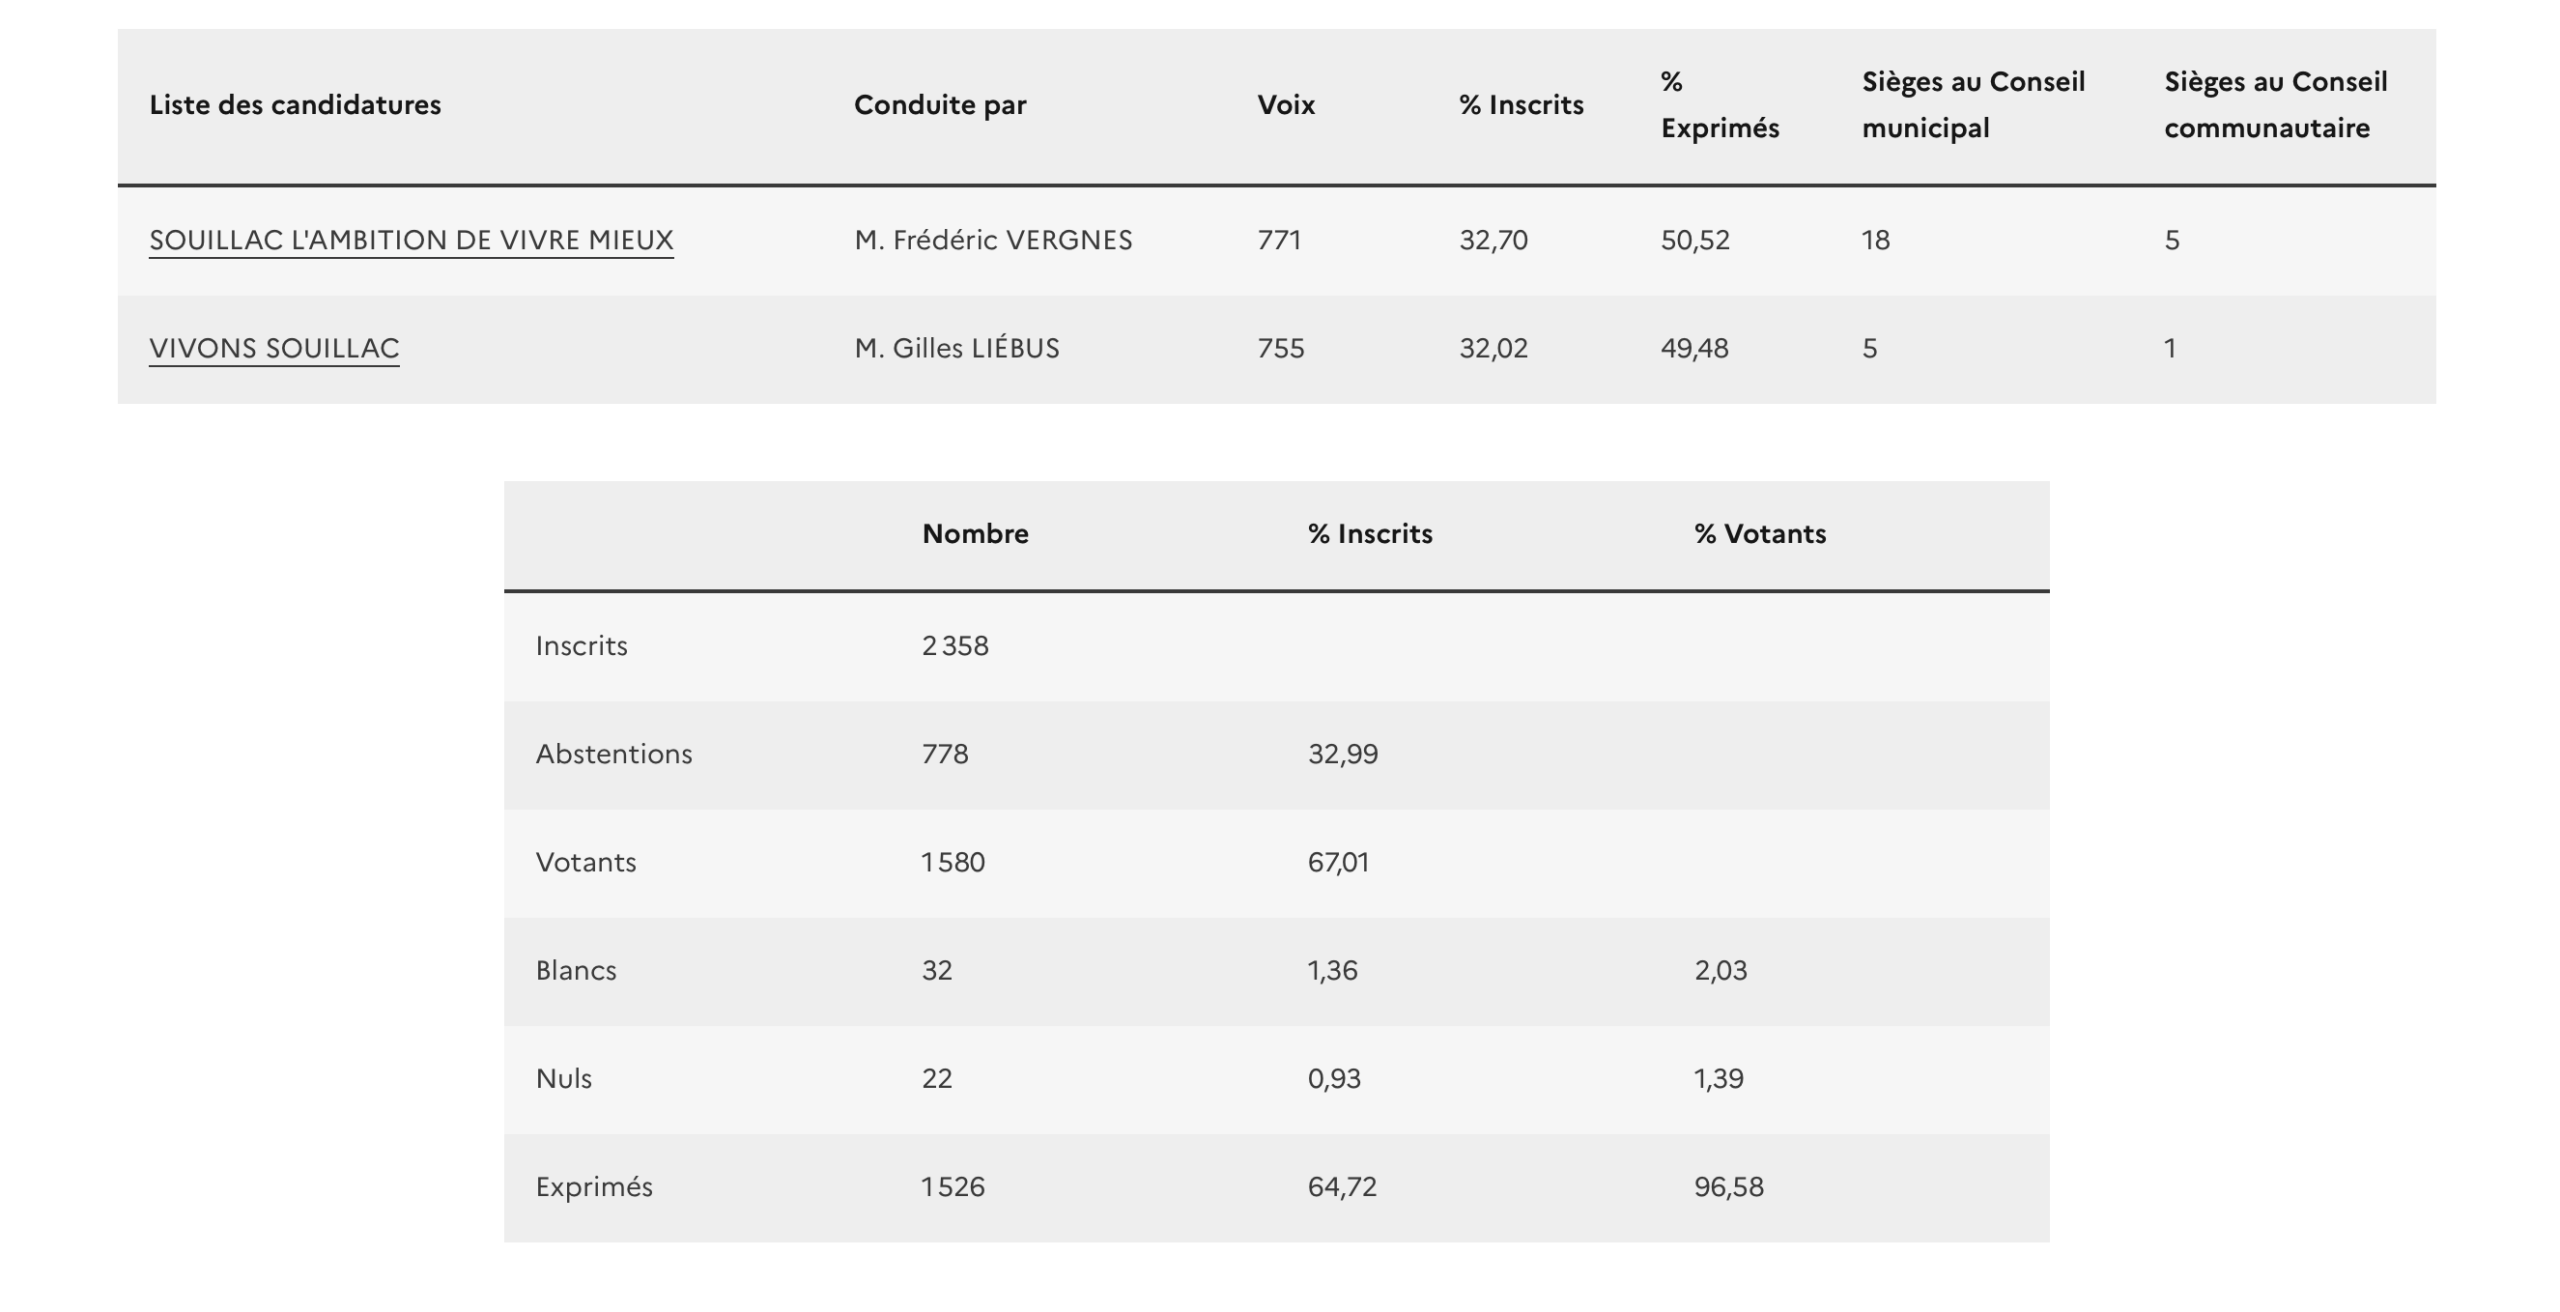Select the name M. Gilles LIÉBUS
This screenshot has width=2560, height=1312.
tap(957, 348)
